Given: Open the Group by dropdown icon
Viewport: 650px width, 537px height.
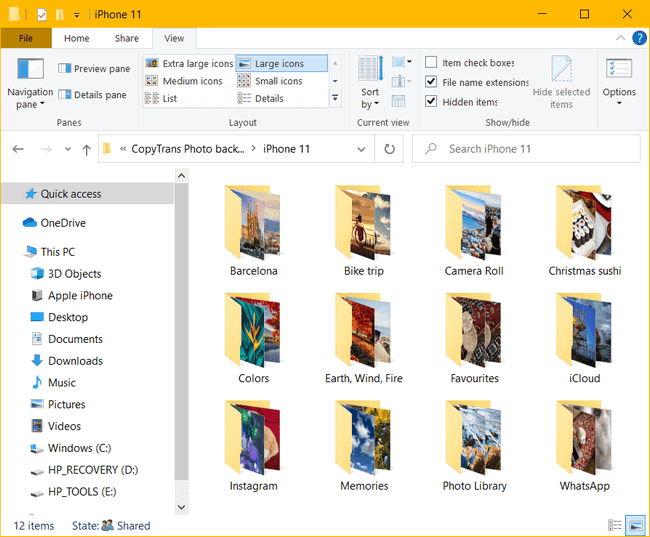Looking at the screenshot, I should [x=402, y=62].
